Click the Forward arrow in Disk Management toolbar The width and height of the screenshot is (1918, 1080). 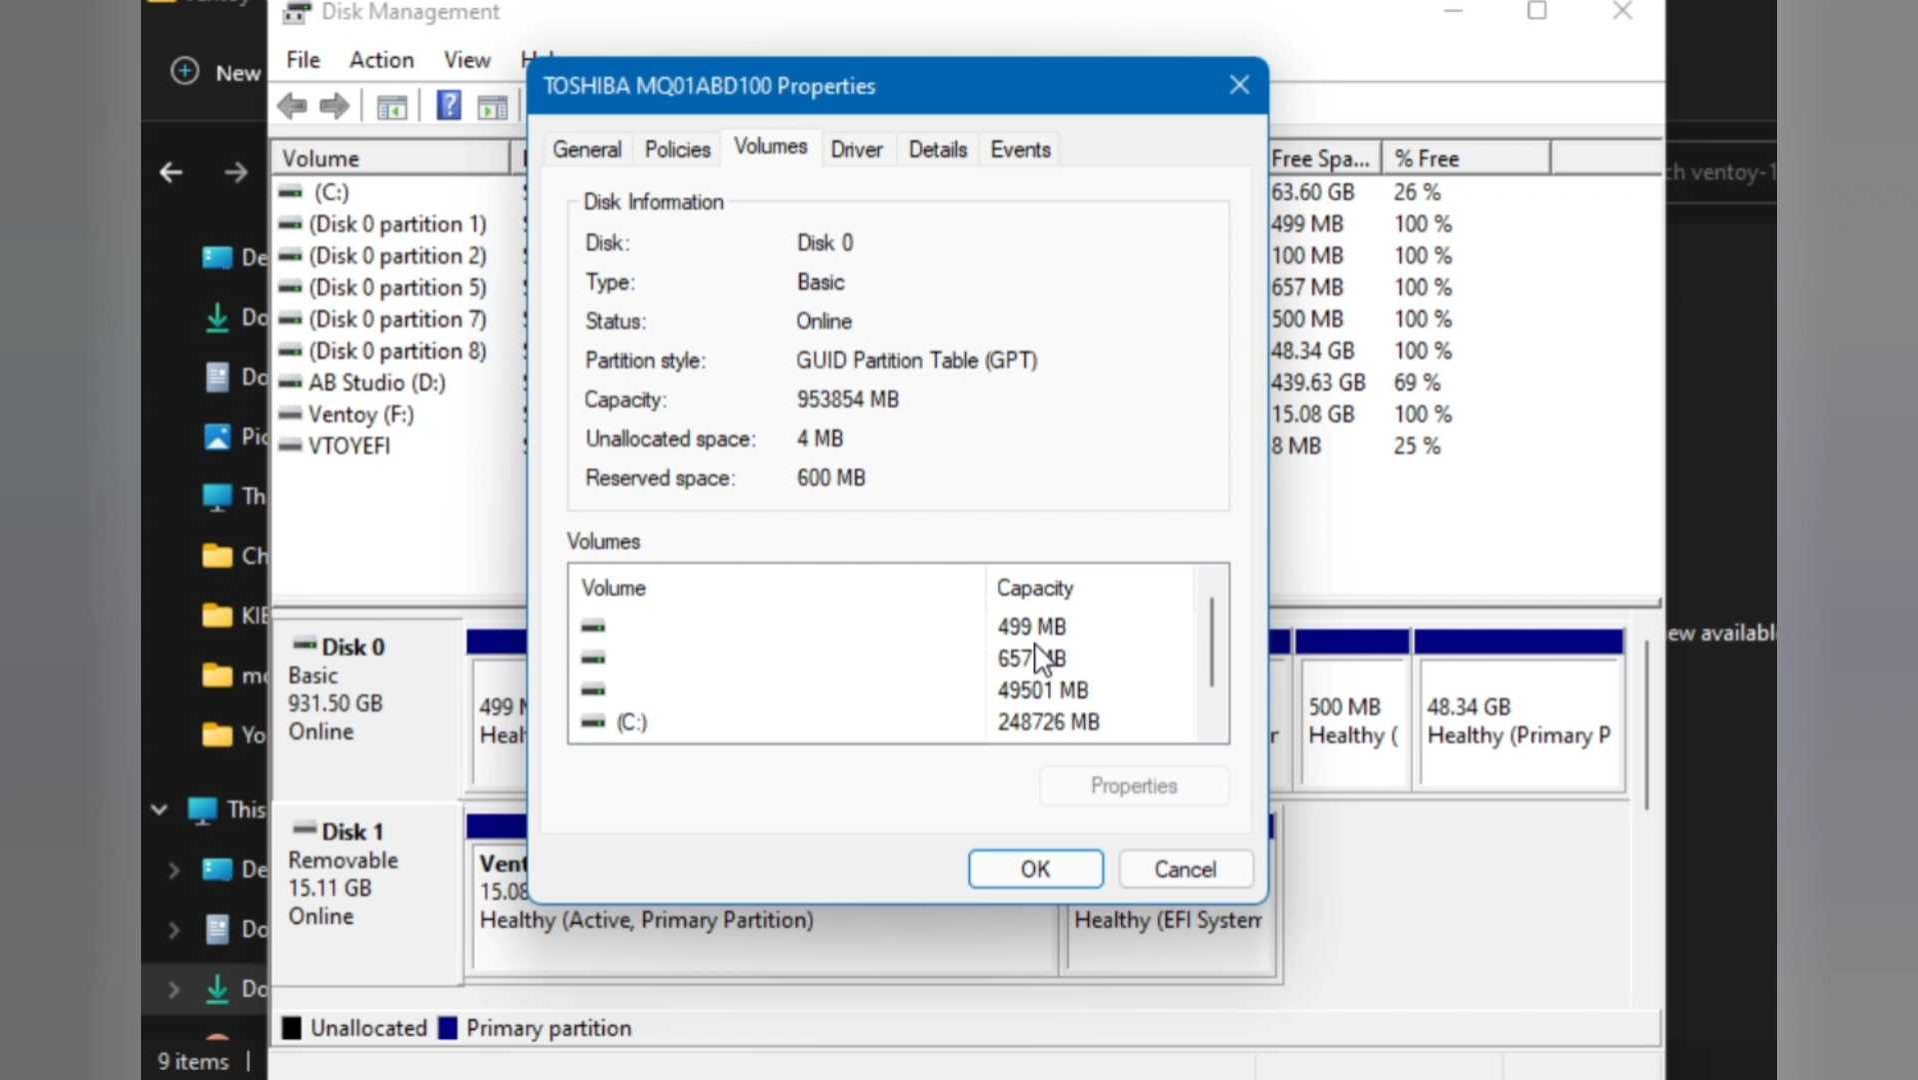(334, 106)
